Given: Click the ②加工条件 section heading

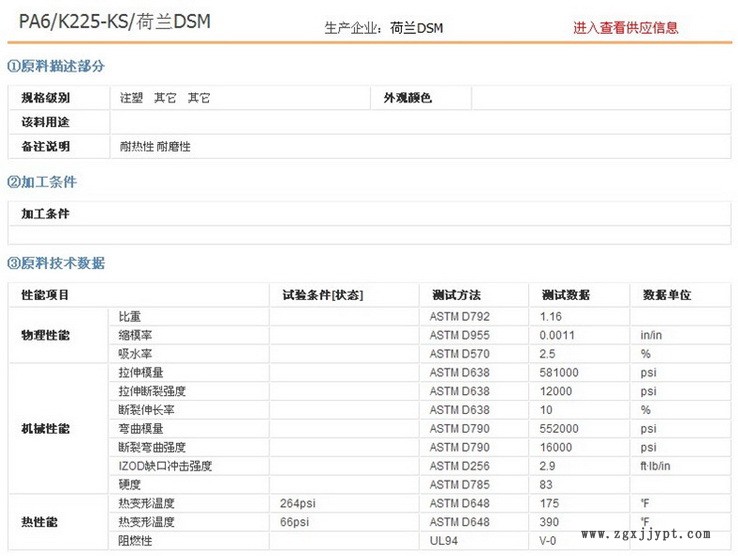Looking at the screenshot, I should coord(41,182).
